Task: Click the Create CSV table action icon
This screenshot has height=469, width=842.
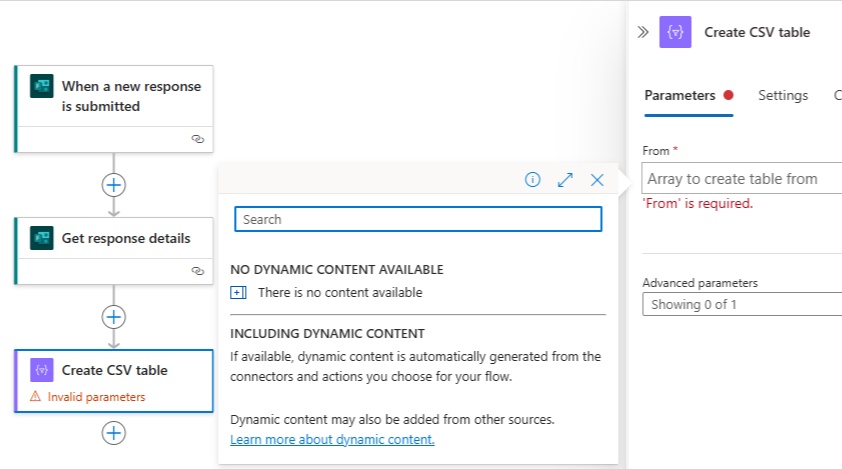Action: click(42, 370)
